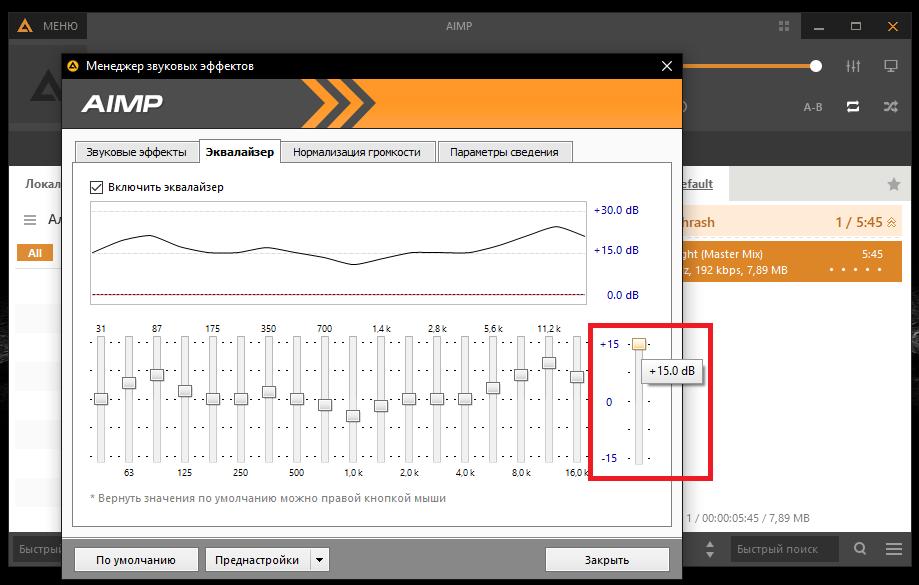
Task: Click the main window volume slider knob
Action: pos(816,66)
